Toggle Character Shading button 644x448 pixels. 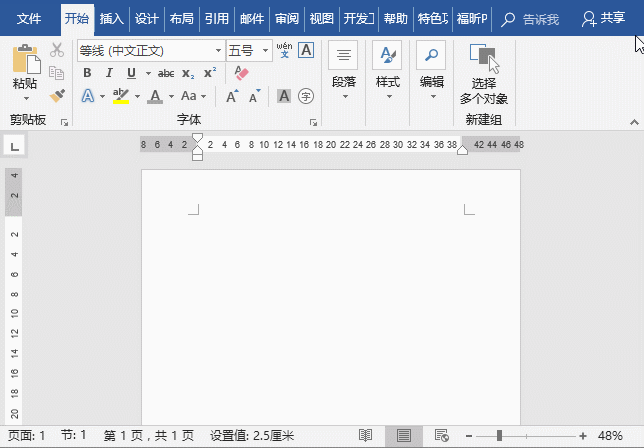(284, 96)
